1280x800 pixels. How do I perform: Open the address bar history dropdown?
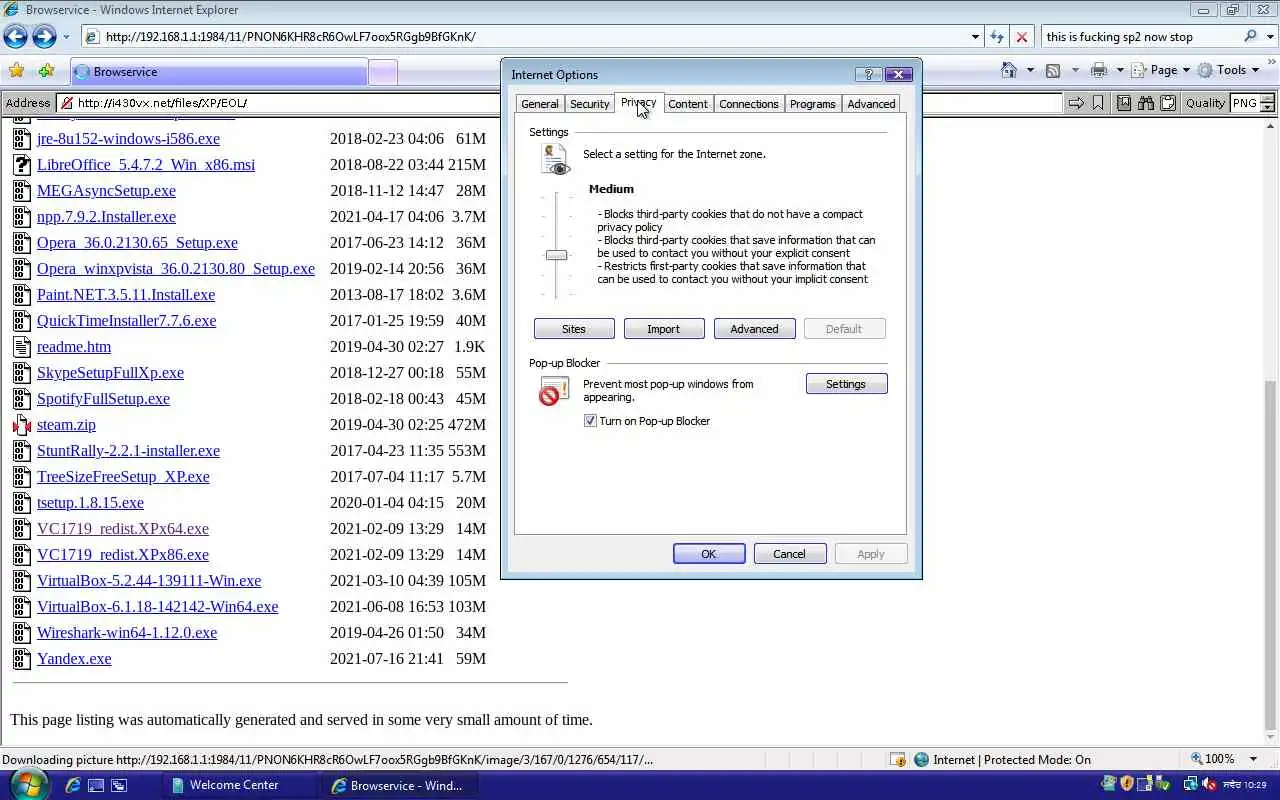tap(975, 37)
